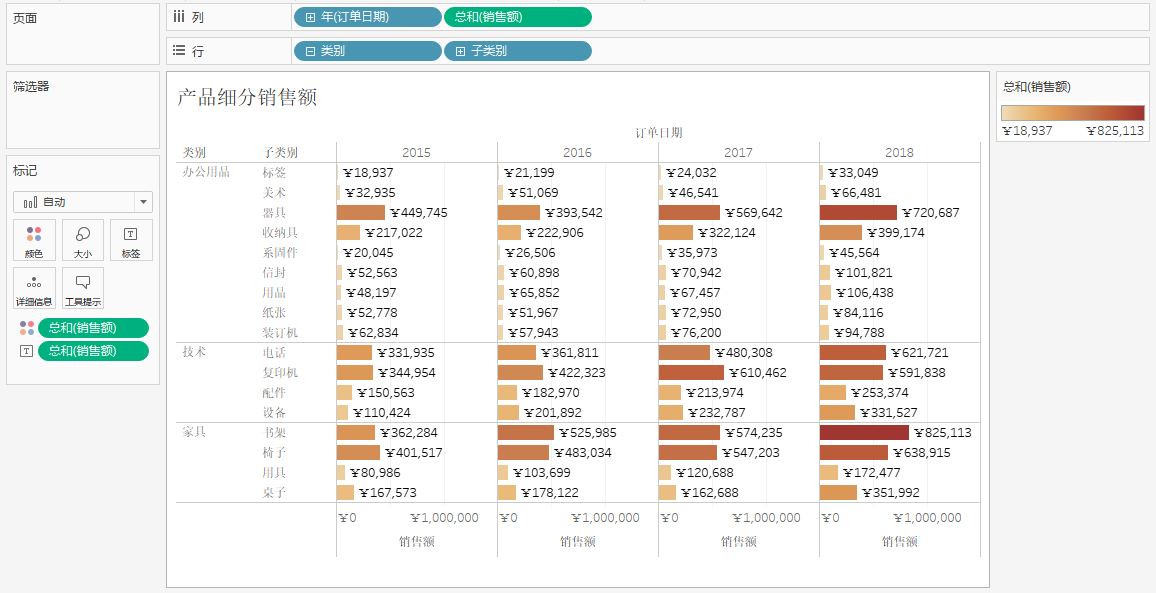1156x593 pixels.
Task: Expand the 年(订单日期) pill plus sign
Action: (x=310, y=17)
